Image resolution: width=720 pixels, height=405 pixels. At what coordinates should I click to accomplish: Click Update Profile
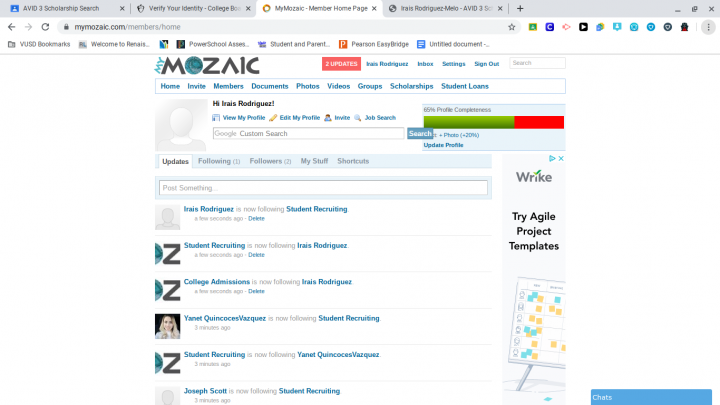pos(443,145)
